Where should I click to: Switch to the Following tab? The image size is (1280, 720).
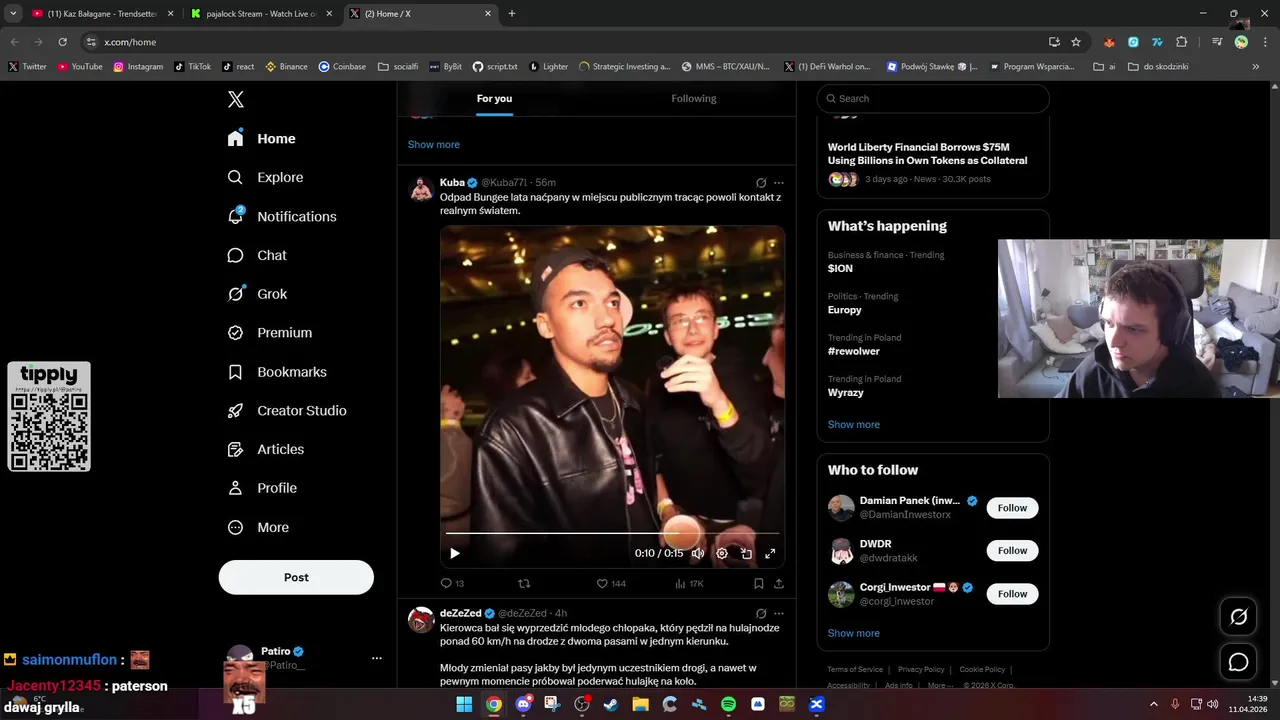[694, 98]
